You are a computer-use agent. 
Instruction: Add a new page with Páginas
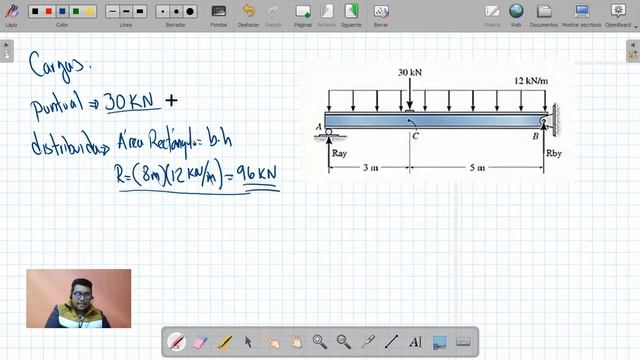303,11
